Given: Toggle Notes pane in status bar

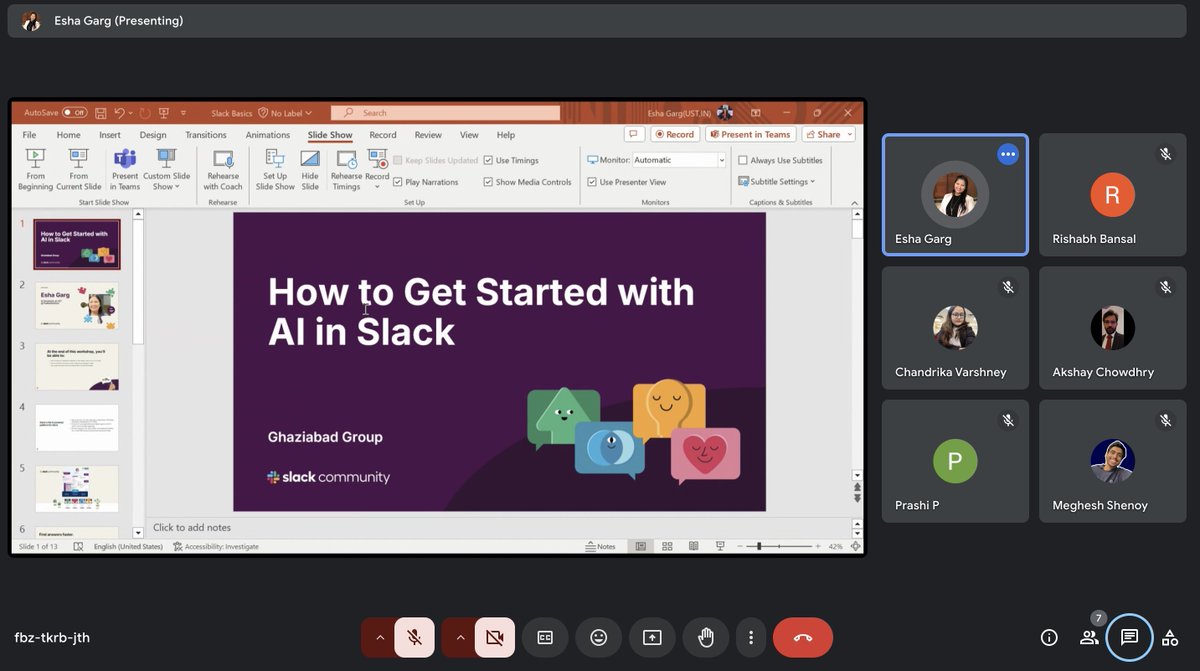Looking at the screenshot, I should coord(600,547).
